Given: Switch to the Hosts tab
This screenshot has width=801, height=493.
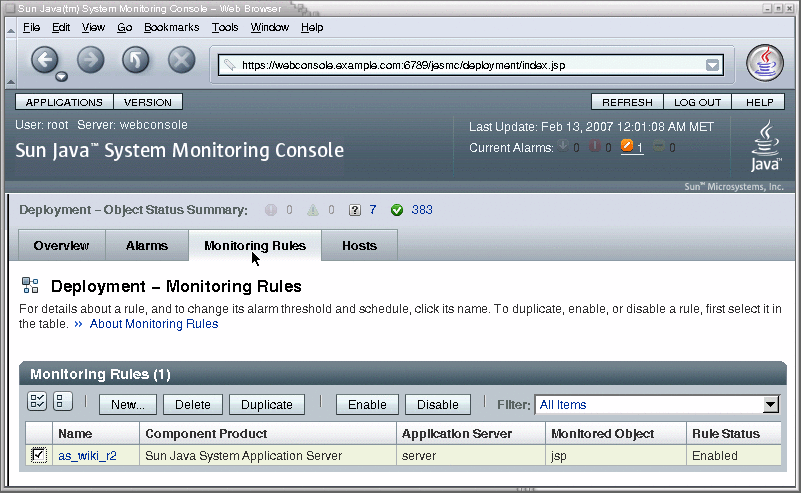Looking at the screenshot, I should (x=360, y=246).
